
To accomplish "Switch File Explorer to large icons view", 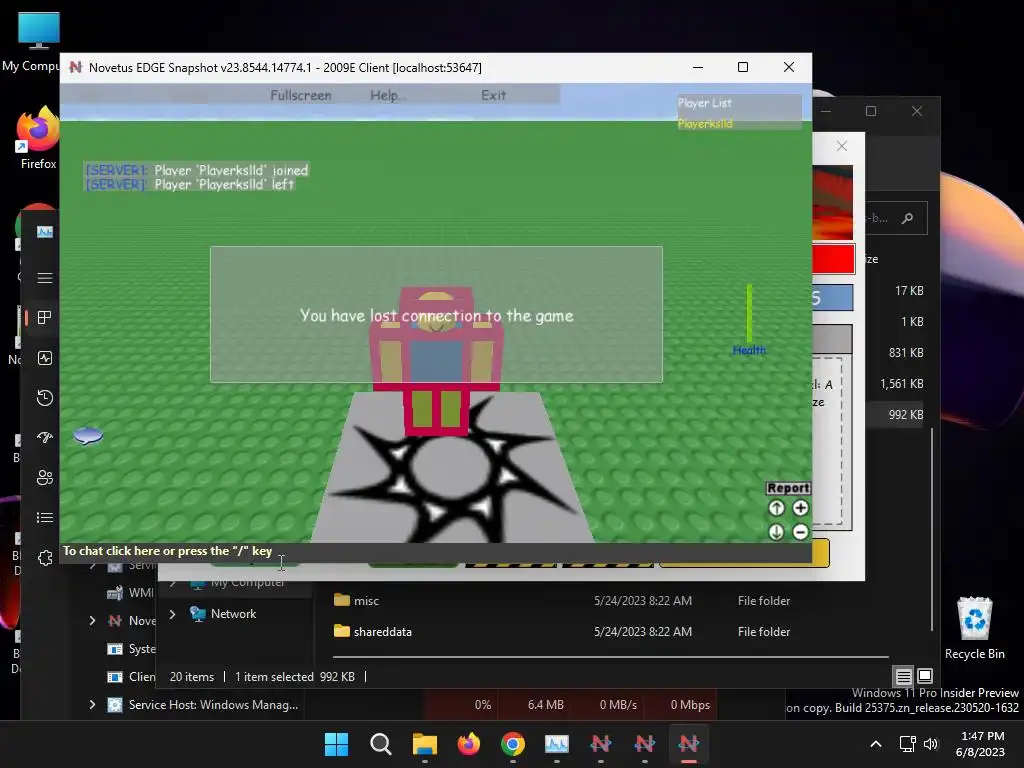I will [925, 676].
